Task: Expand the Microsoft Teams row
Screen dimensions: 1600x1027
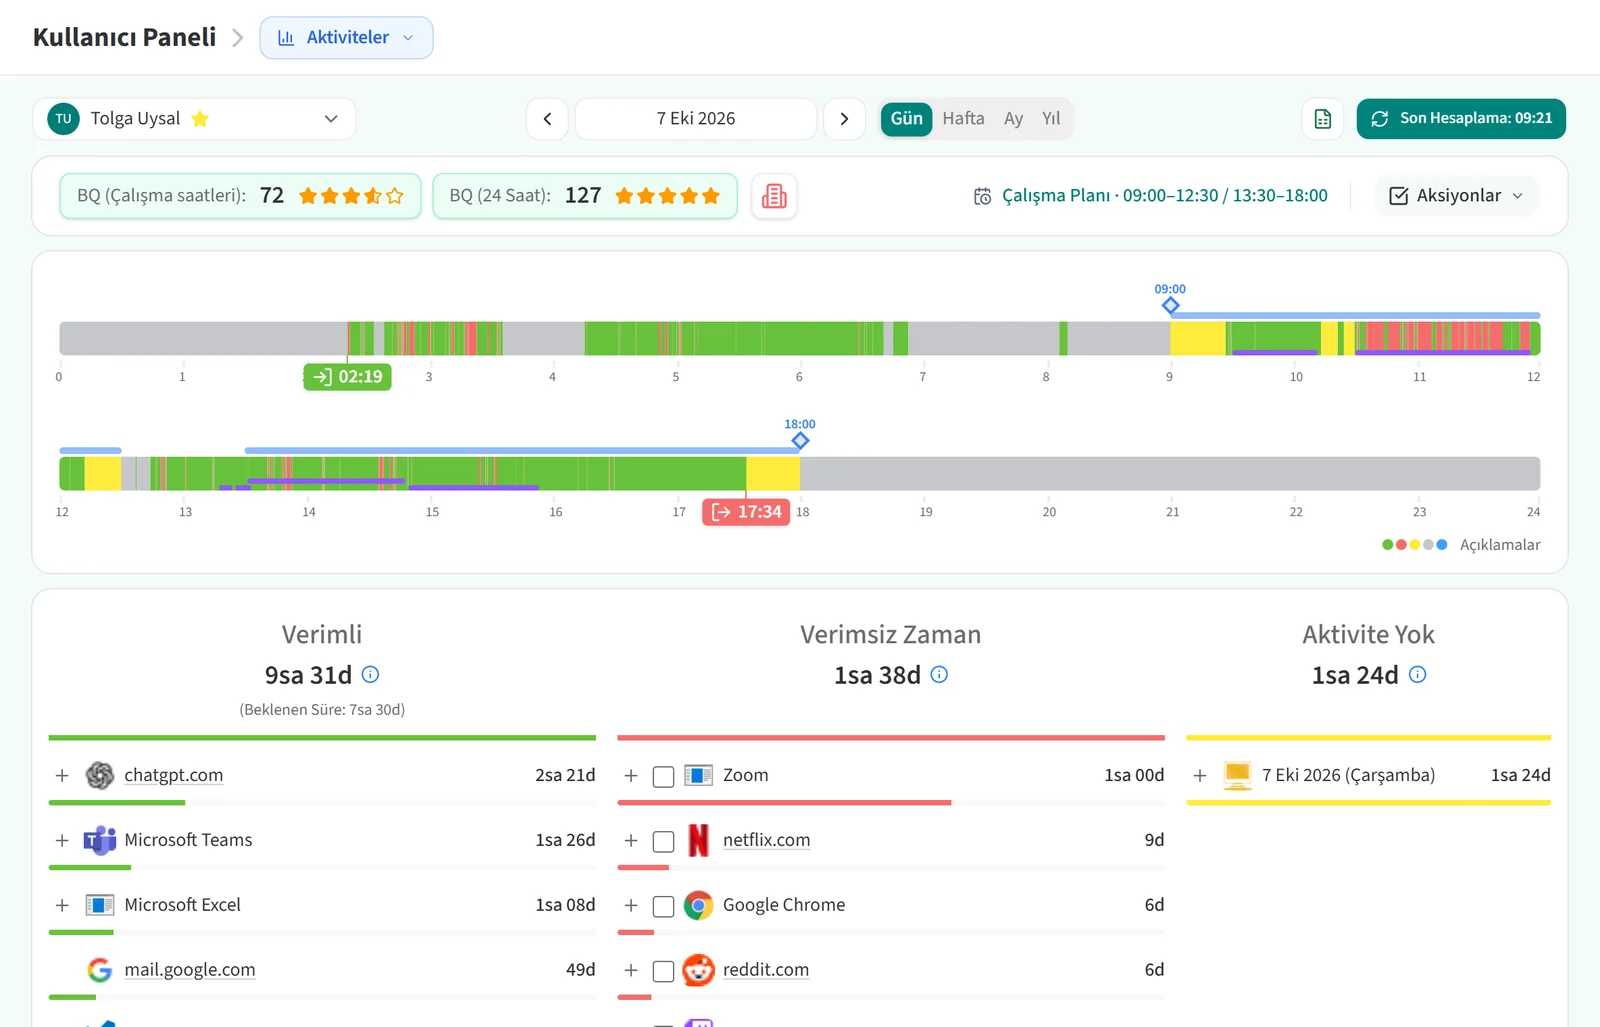Action: [62, 841]
